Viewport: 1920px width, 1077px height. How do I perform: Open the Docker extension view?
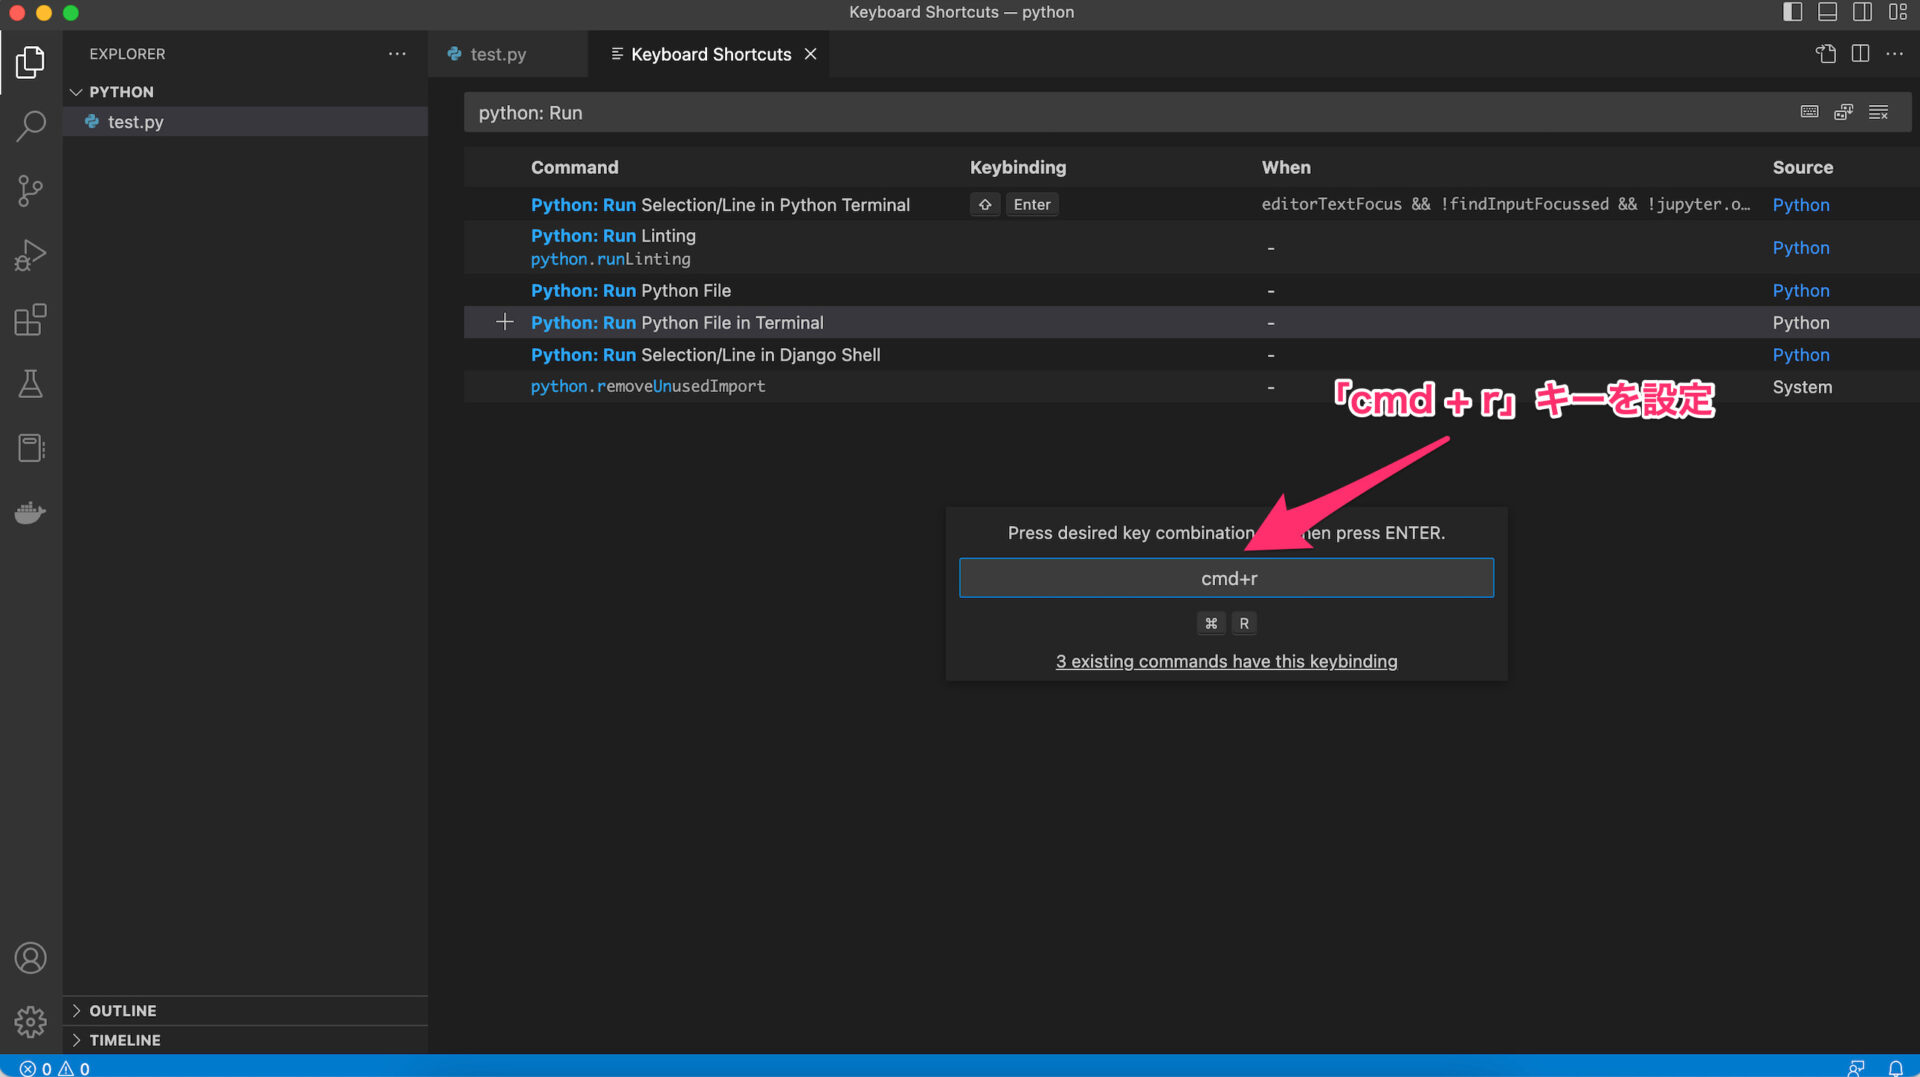[x=30, y=512]
